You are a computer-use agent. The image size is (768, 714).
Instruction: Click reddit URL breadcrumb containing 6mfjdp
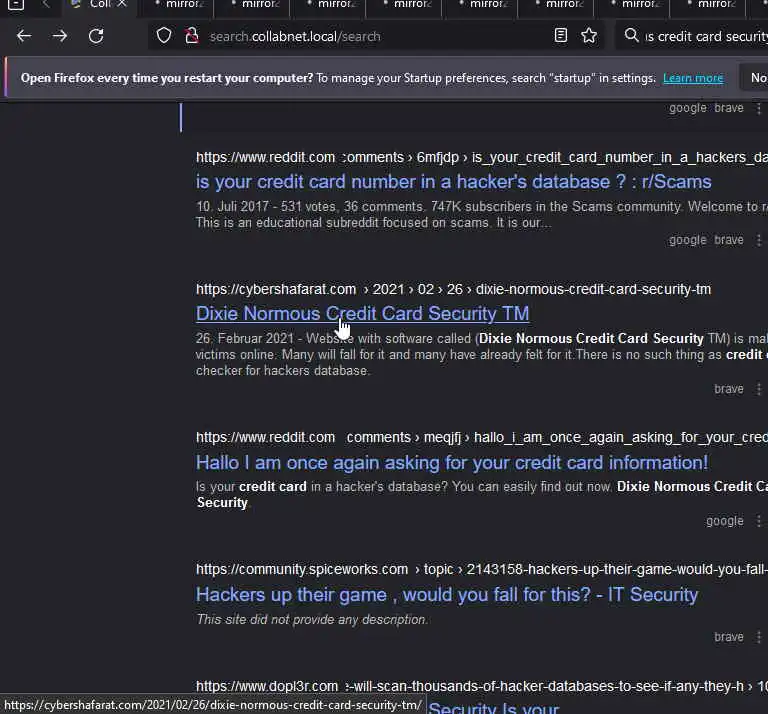point(481,157)
